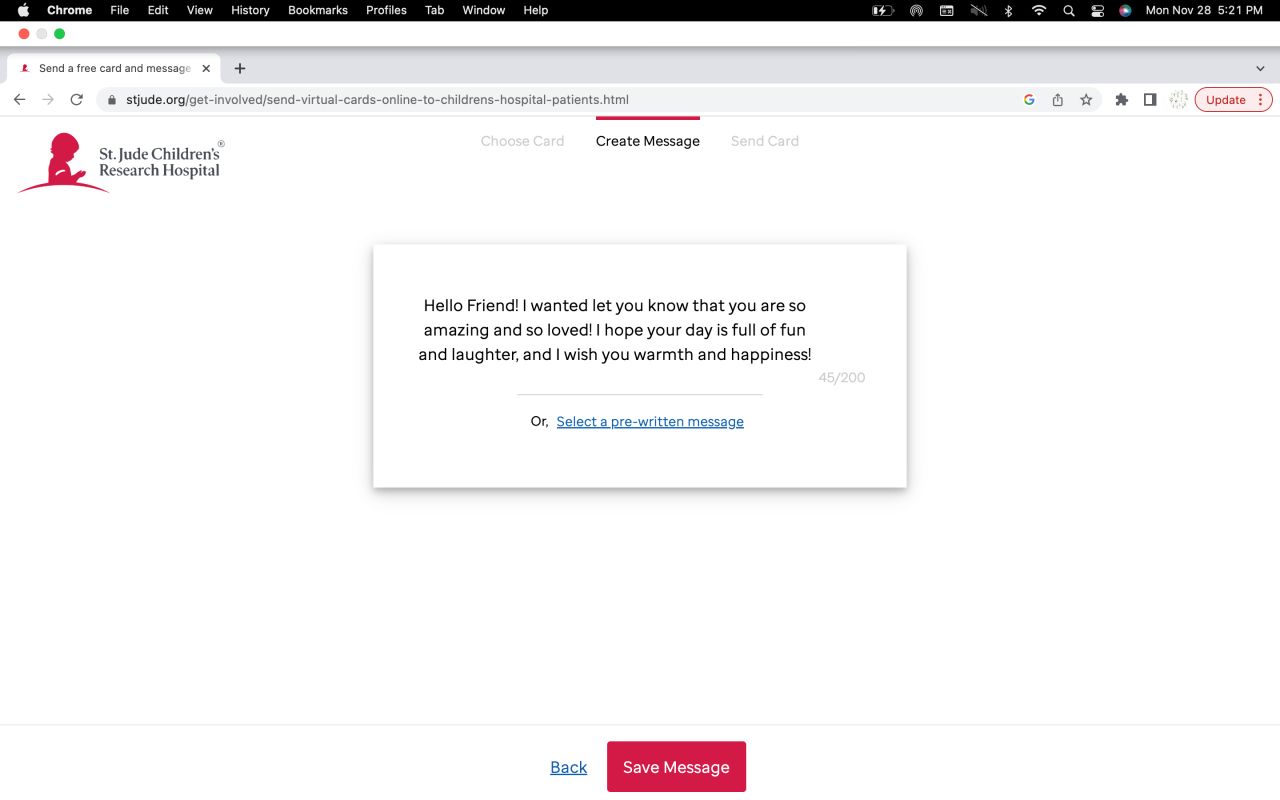Select the Create Message step
This screenshot has height=800, width=1280.
[x=648, y=141]
